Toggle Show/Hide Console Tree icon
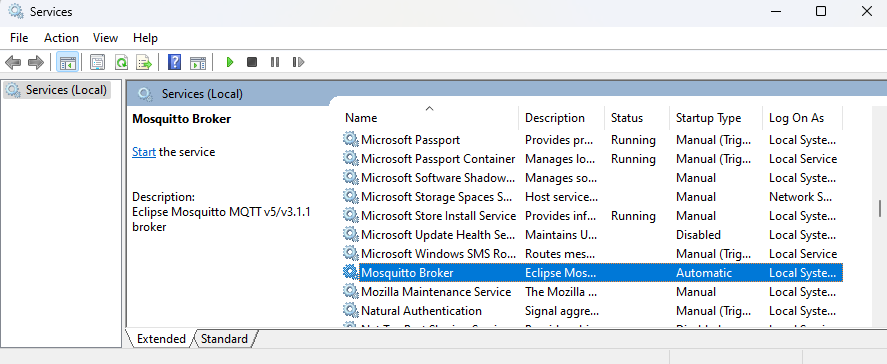 point(67,62)
